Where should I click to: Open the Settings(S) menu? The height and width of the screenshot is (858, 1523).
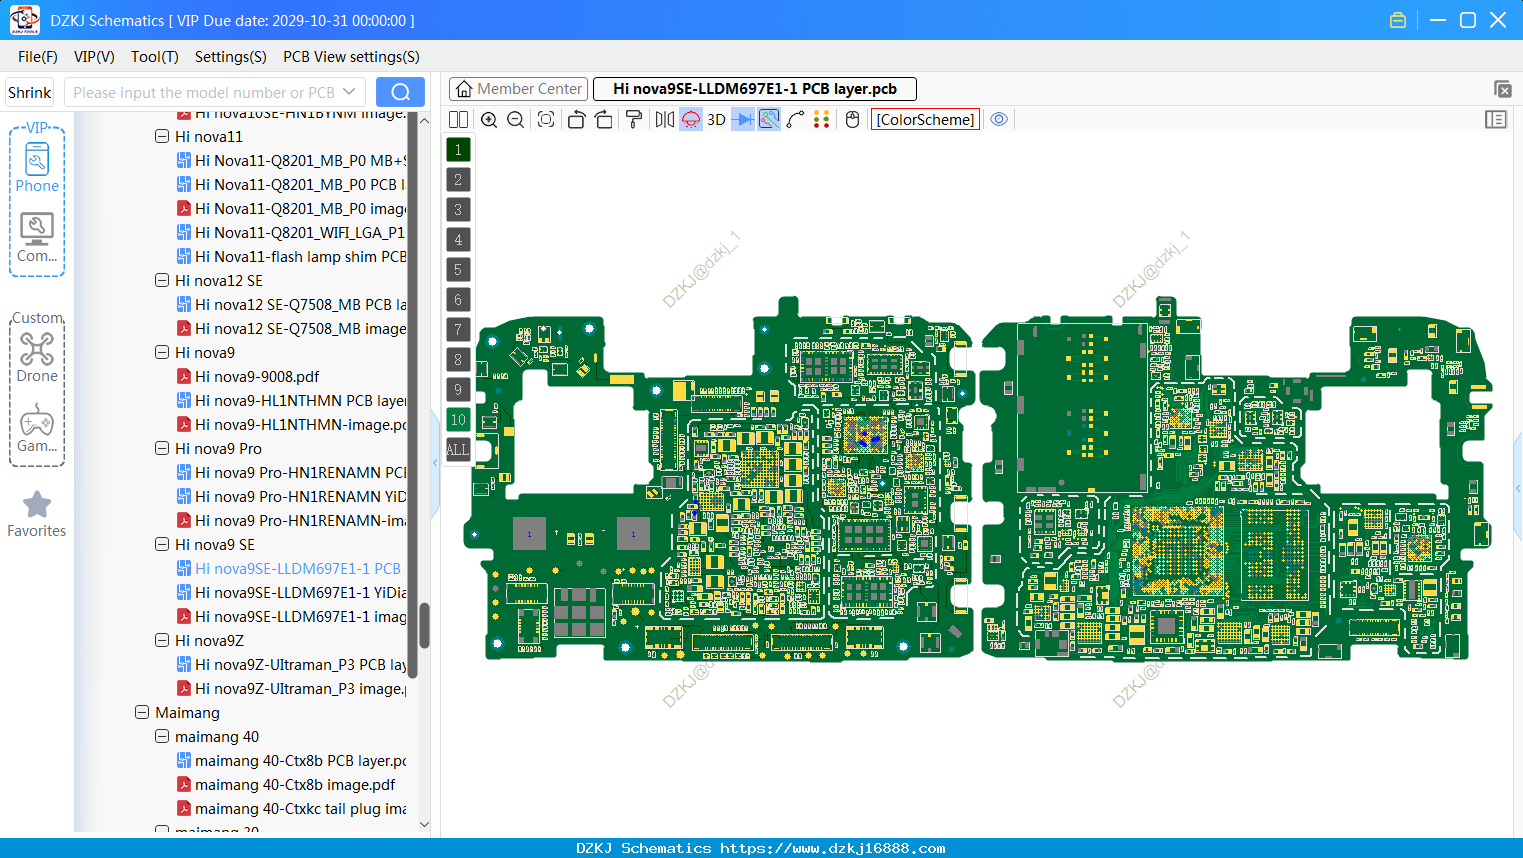pos(231,57)
